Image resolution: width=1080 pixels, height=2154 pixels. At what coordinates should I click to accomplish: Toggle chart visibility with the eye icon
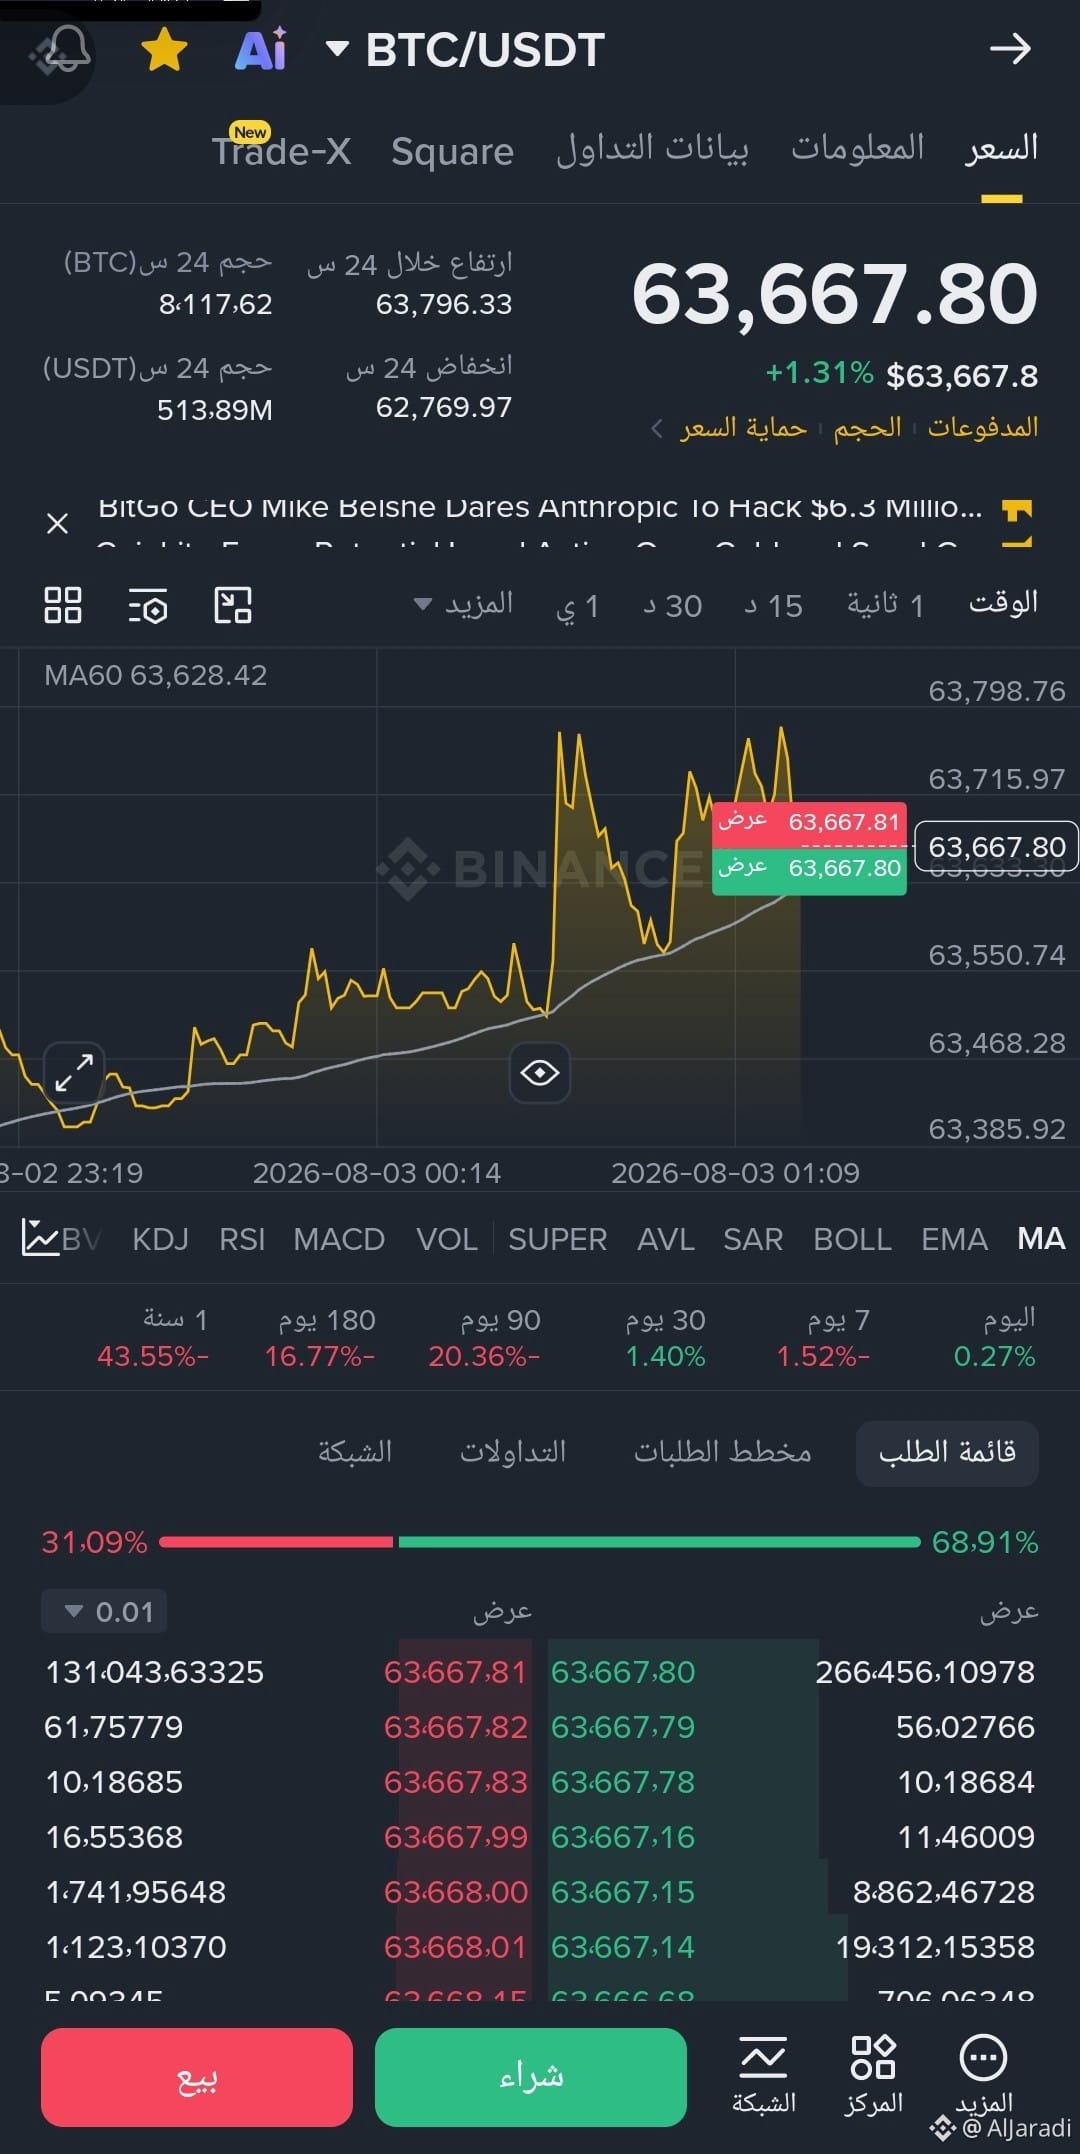coord(540,1073)
